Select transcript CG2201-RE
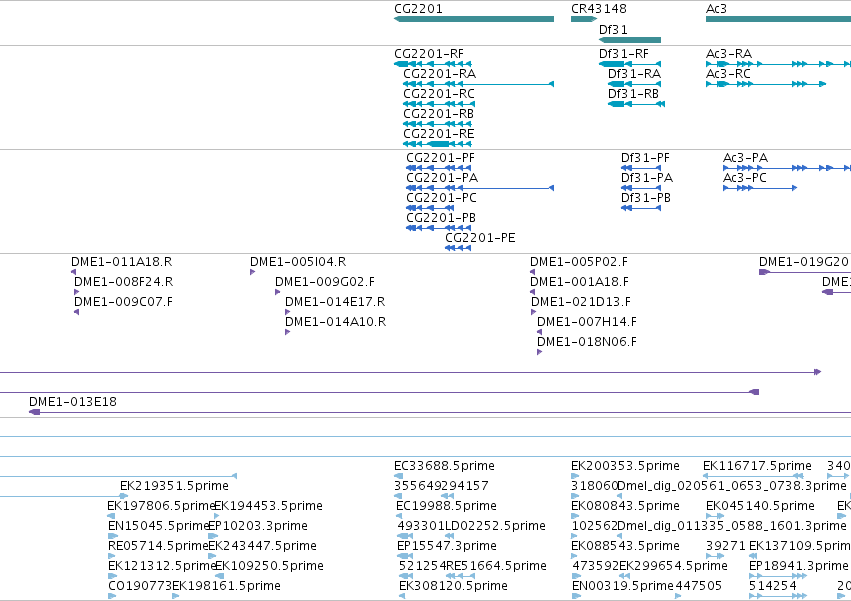Viewport: 851px width, 601px height. click(x=437, y=144)
